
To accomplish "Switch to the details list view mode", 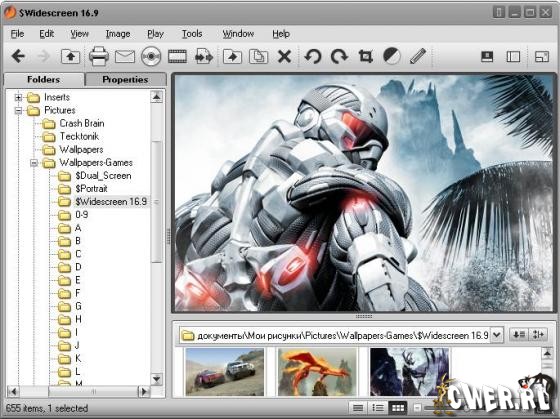I will click(358, 408).
